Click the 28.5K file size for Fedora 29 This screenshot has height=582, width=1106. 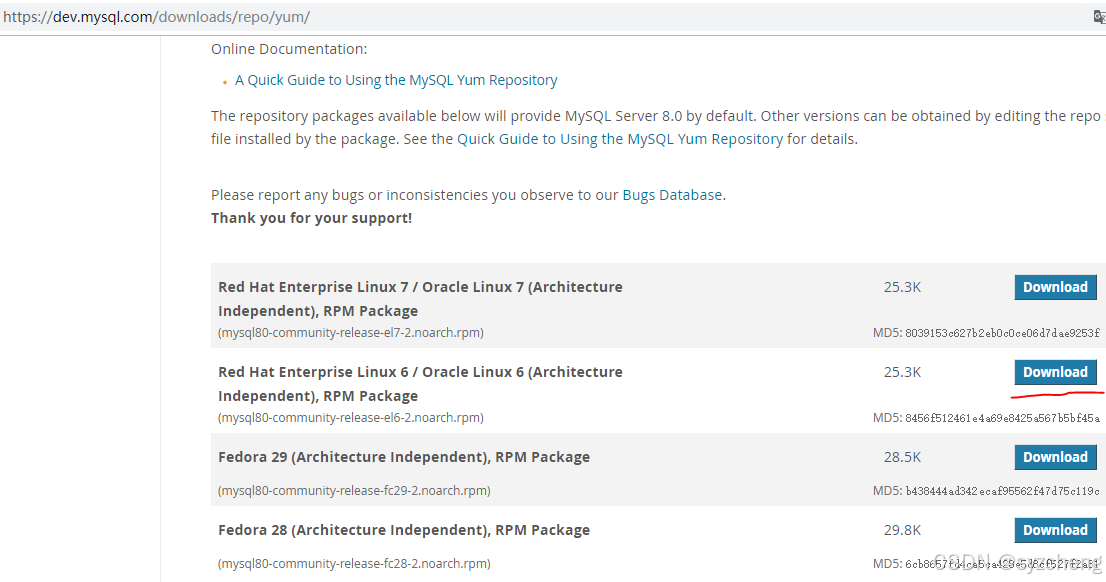click(902, 457)
